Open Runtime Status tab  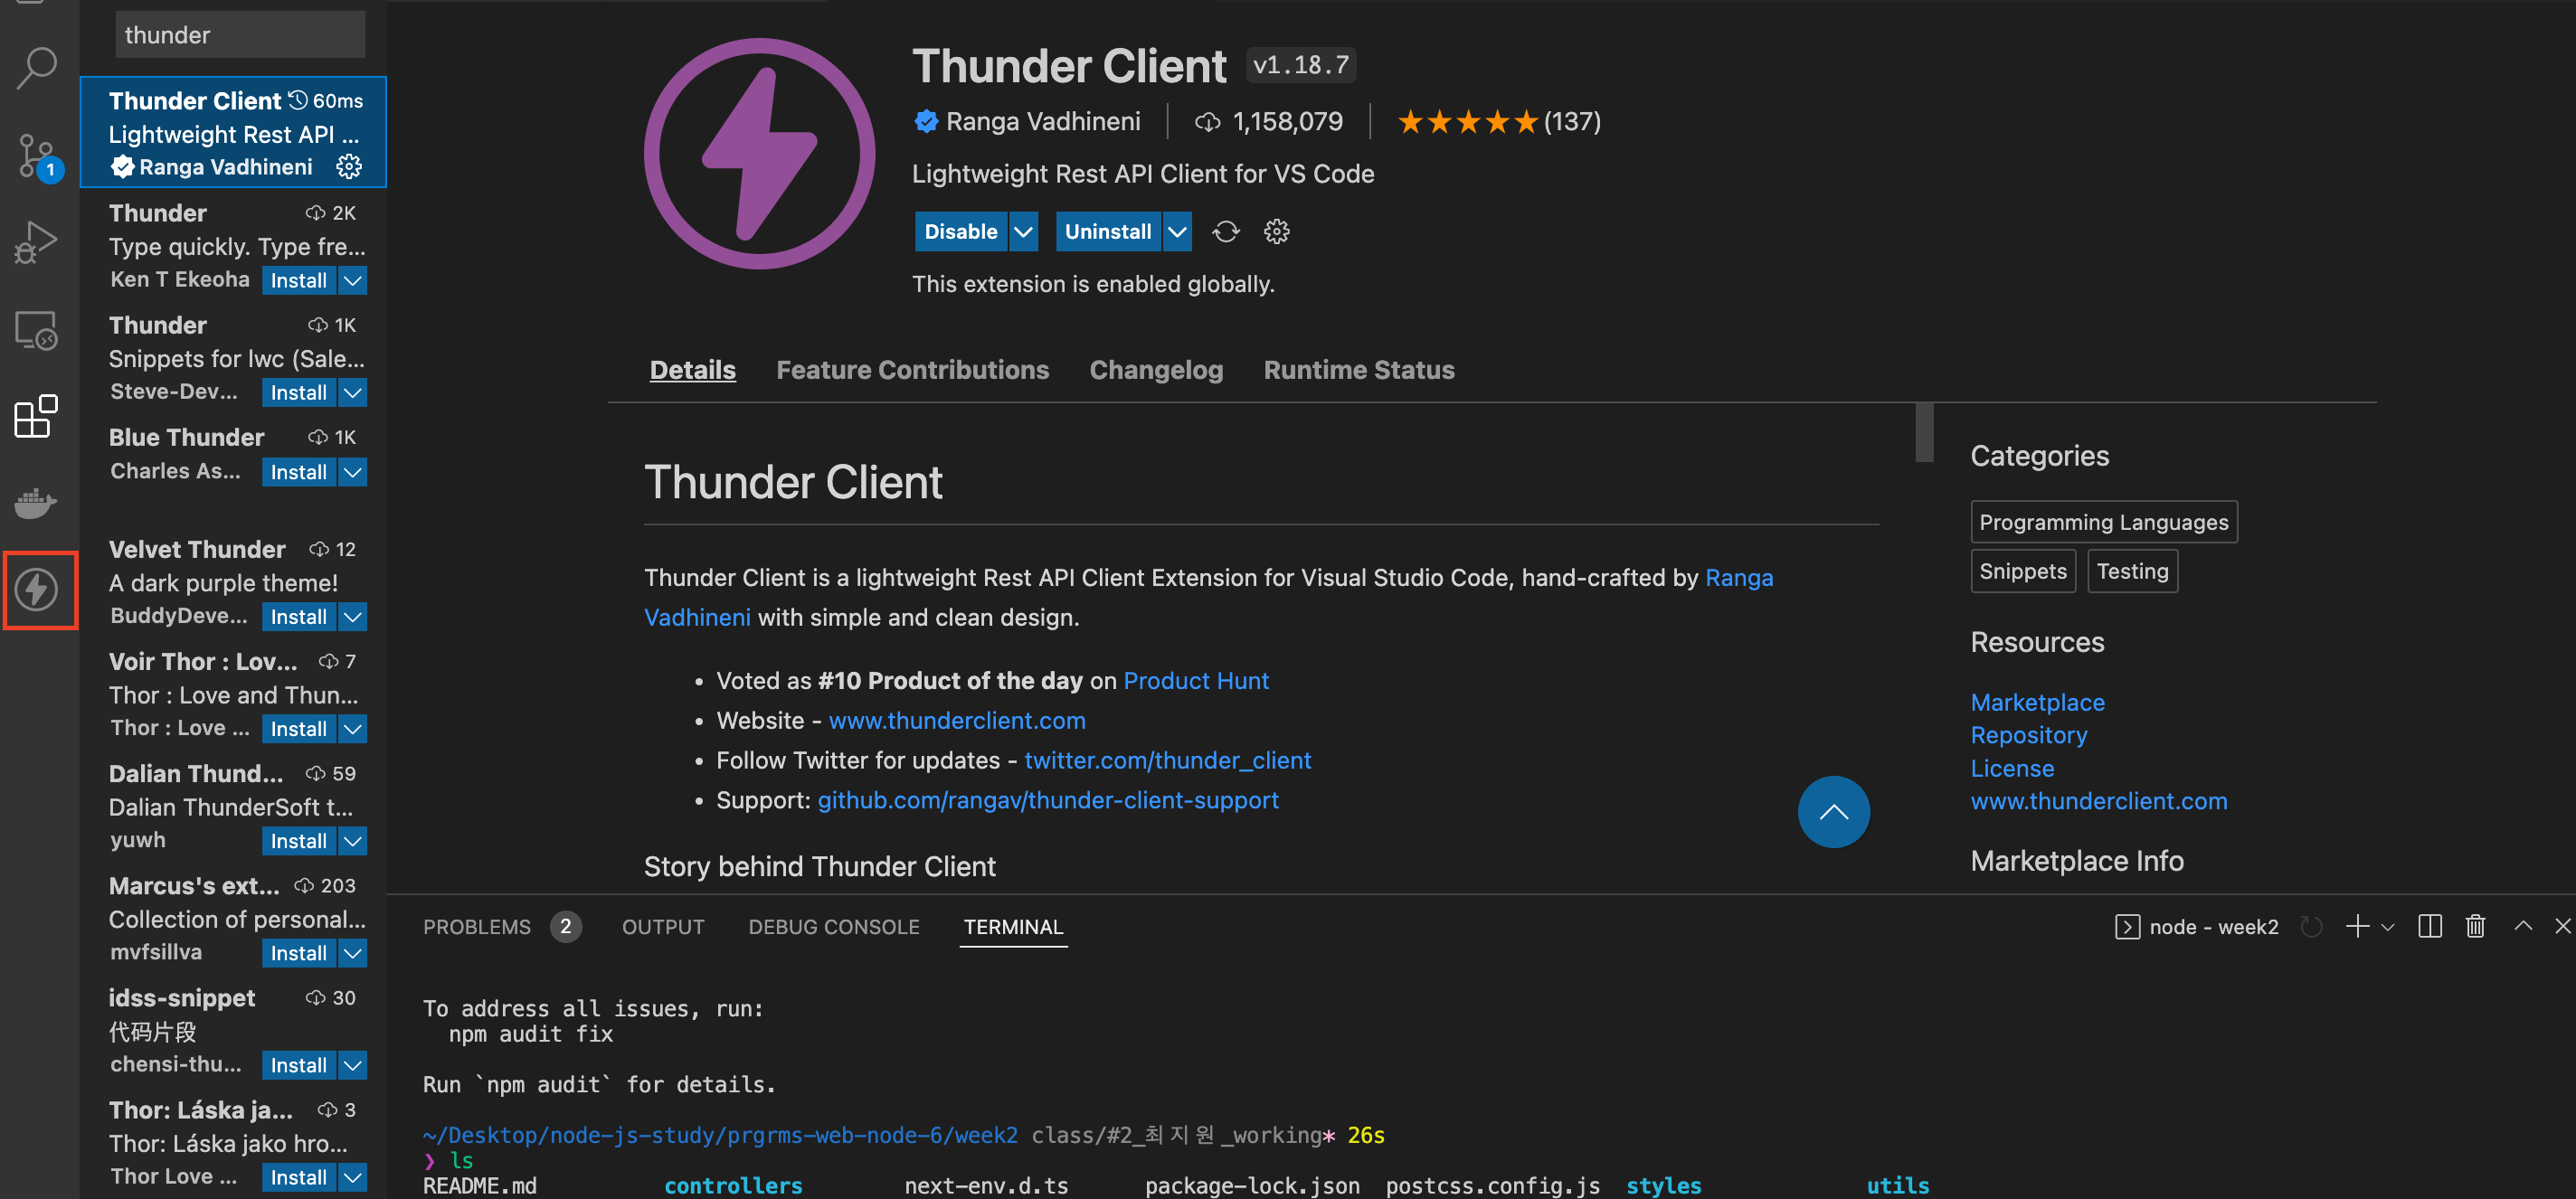point(1358,370)
